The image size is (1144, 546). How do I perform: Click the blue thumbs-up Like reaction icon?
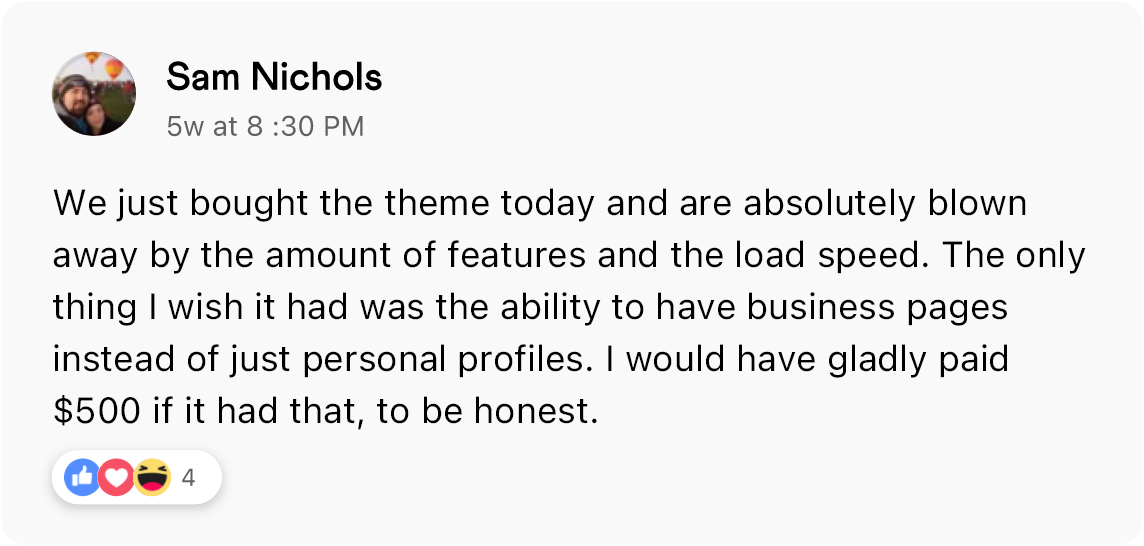[x=82, y=479]
